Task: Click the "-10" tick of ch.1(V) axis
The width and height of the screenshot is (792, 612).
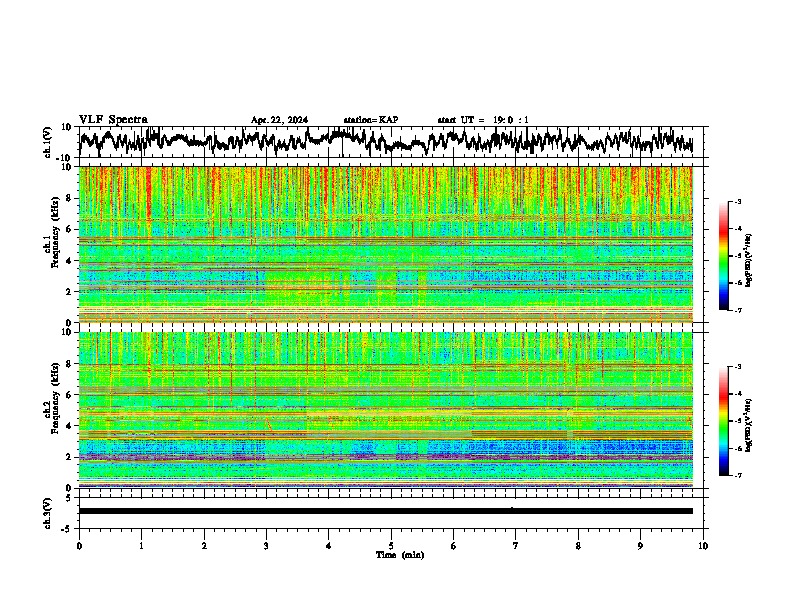Action: tap(65, 158)
